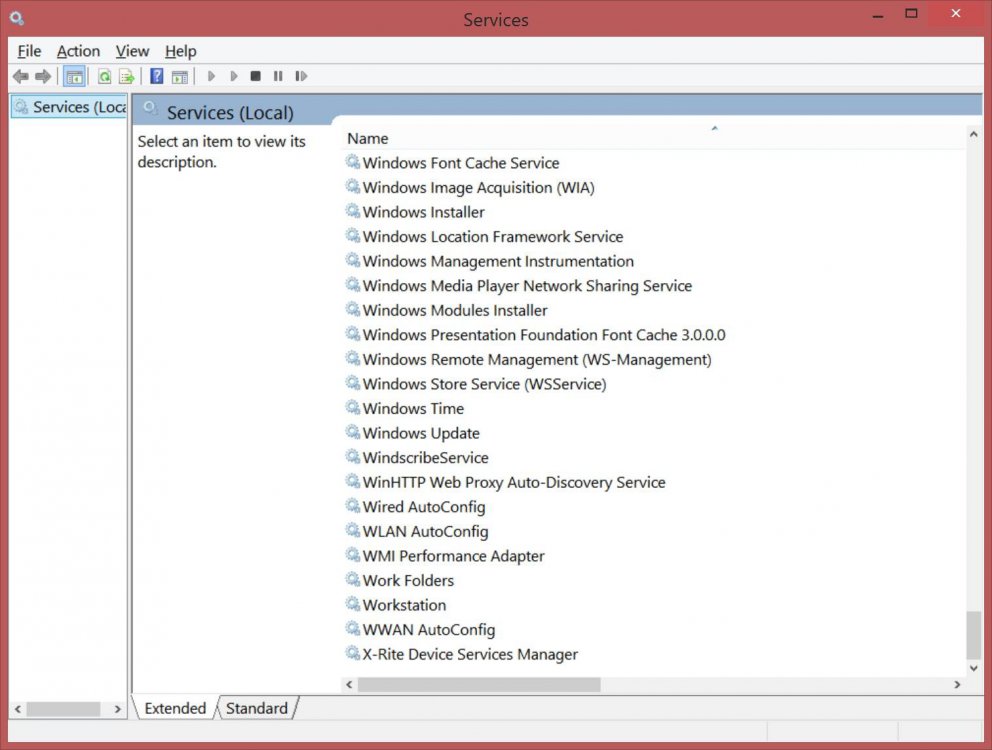Click services list horizontal scrollbar thumb
Viewport: 992px width, 750px height.
[479, 685]
